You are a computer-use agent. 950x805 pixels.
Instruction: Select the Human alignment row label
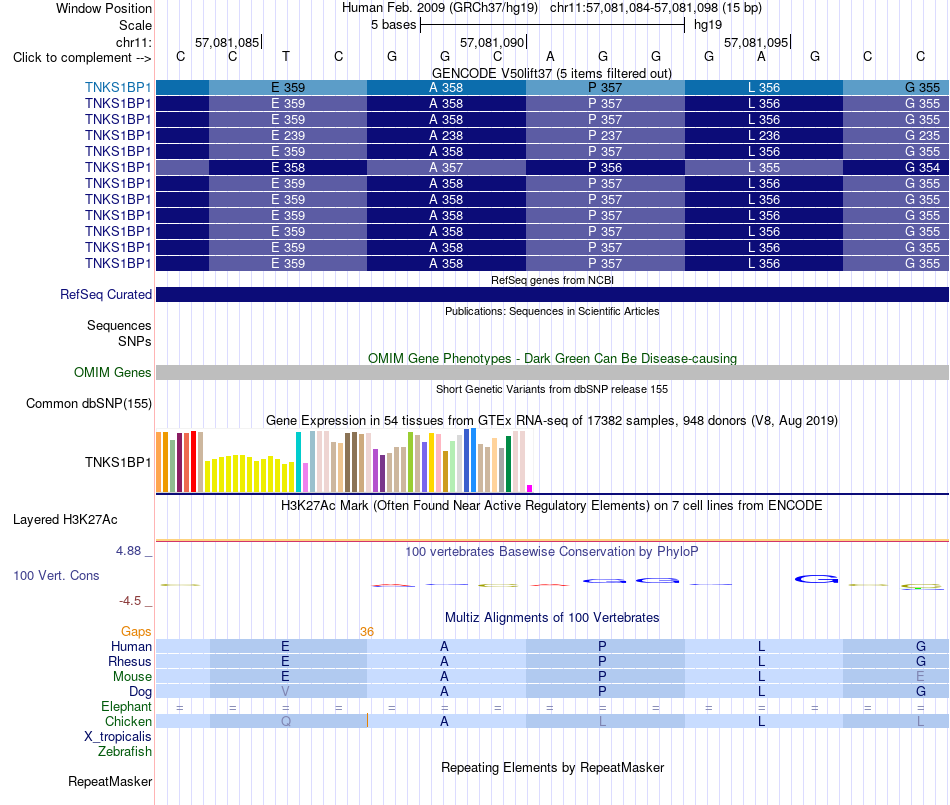click(x=131, y=646)
